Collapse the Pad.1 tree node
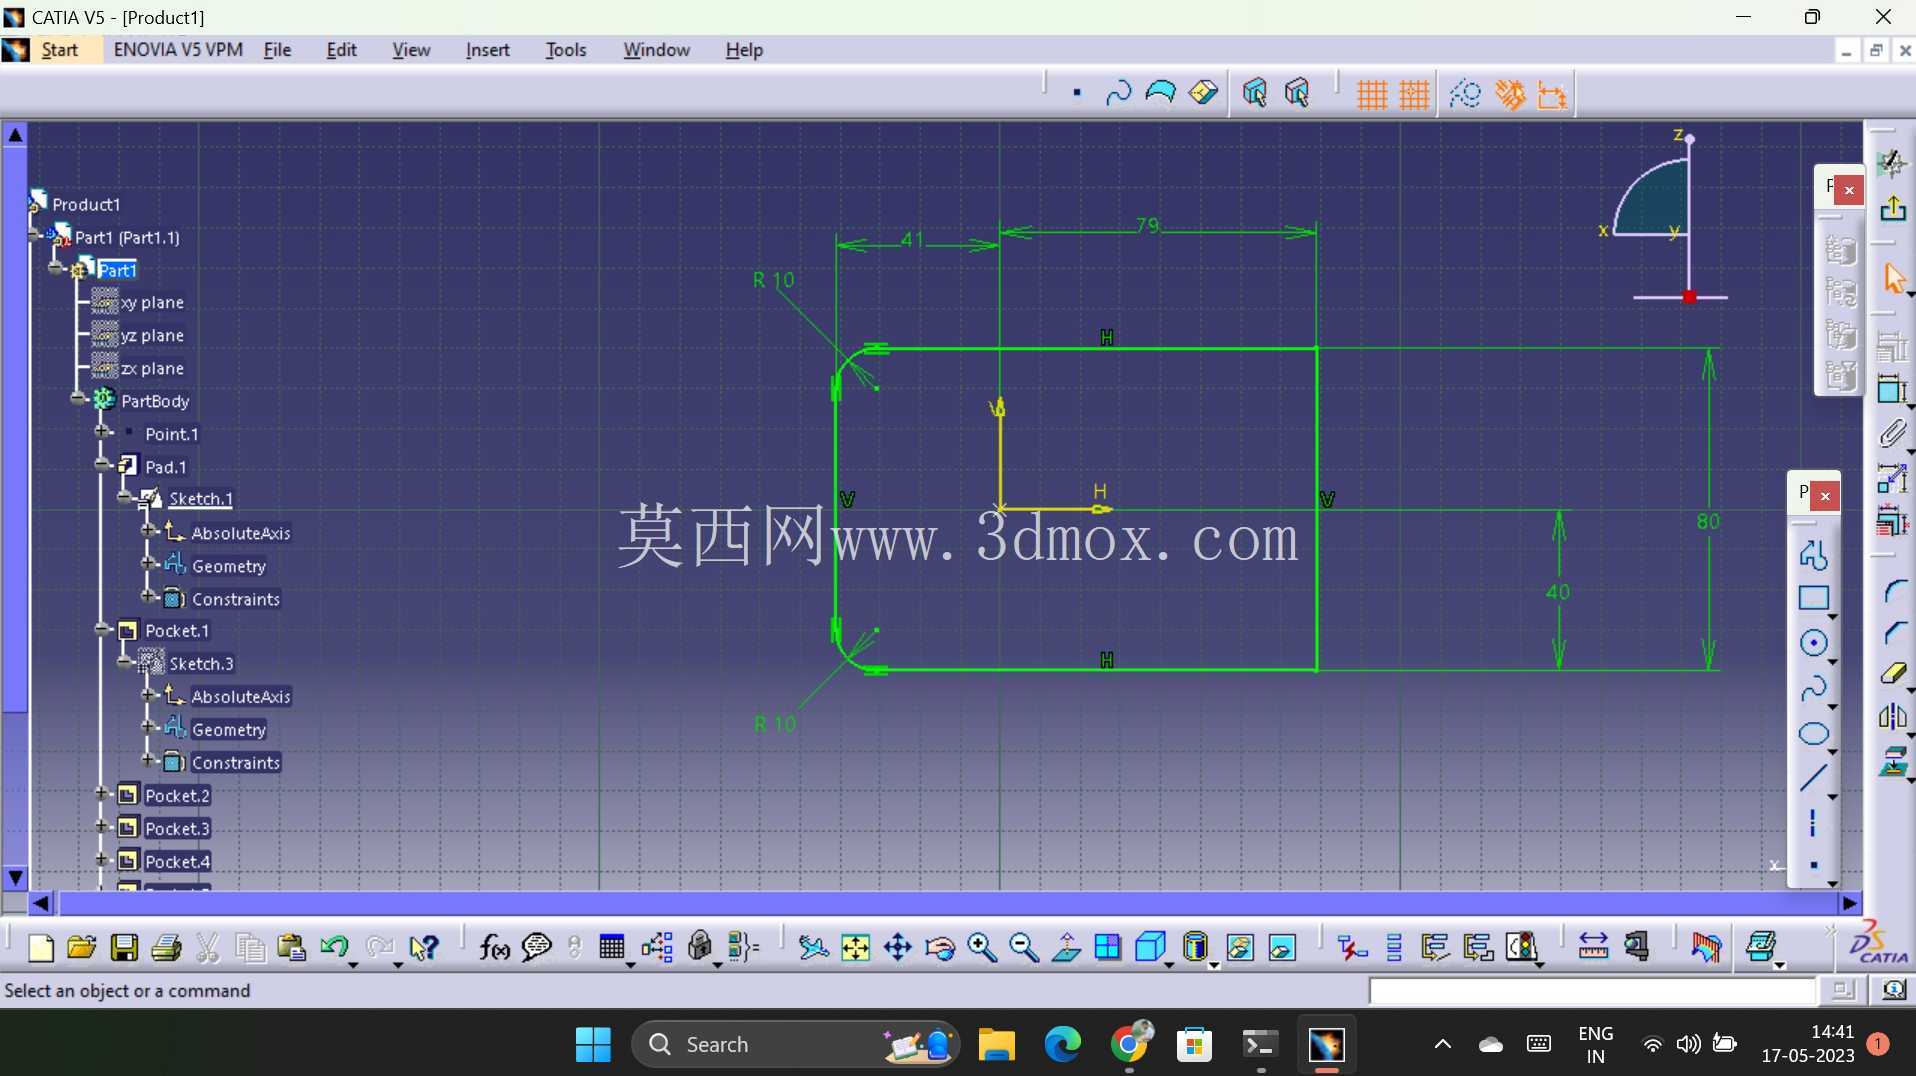The image size is (1916, 1076). pyautogui.click(x=102, y=465)
